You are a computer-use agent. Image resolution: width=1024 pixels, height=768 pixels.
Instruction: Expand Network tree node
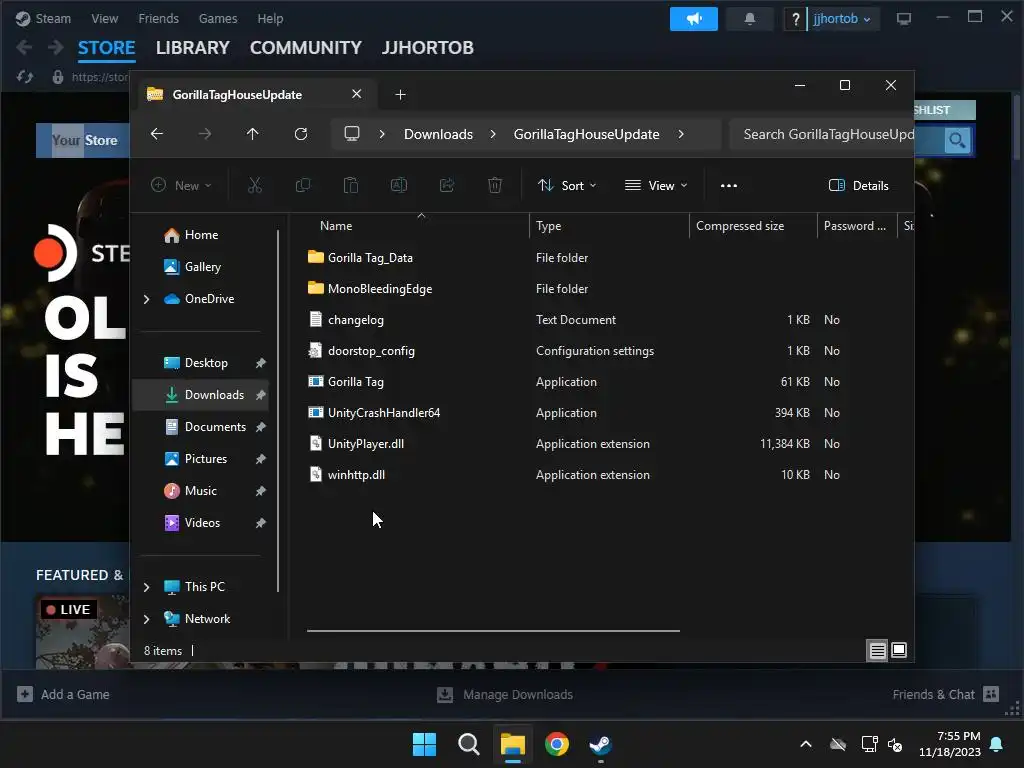146,619
